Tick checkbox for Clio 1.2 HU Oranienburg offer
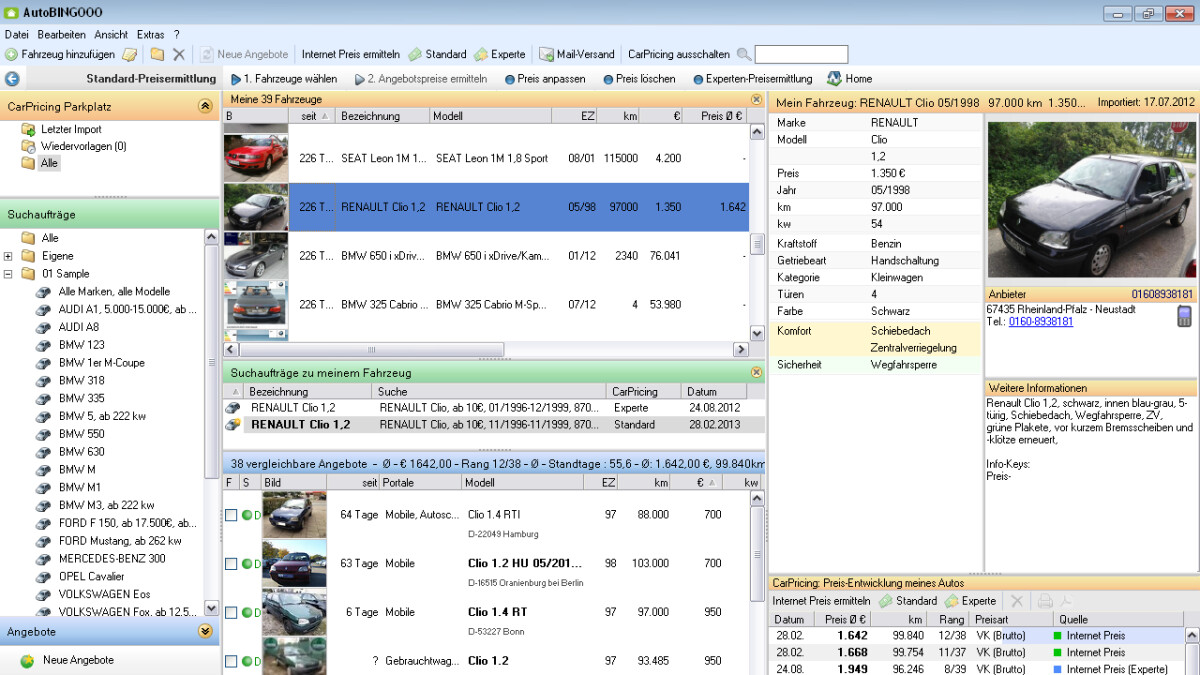Viewport: 1200px width, 675px height. pos(231,564)
